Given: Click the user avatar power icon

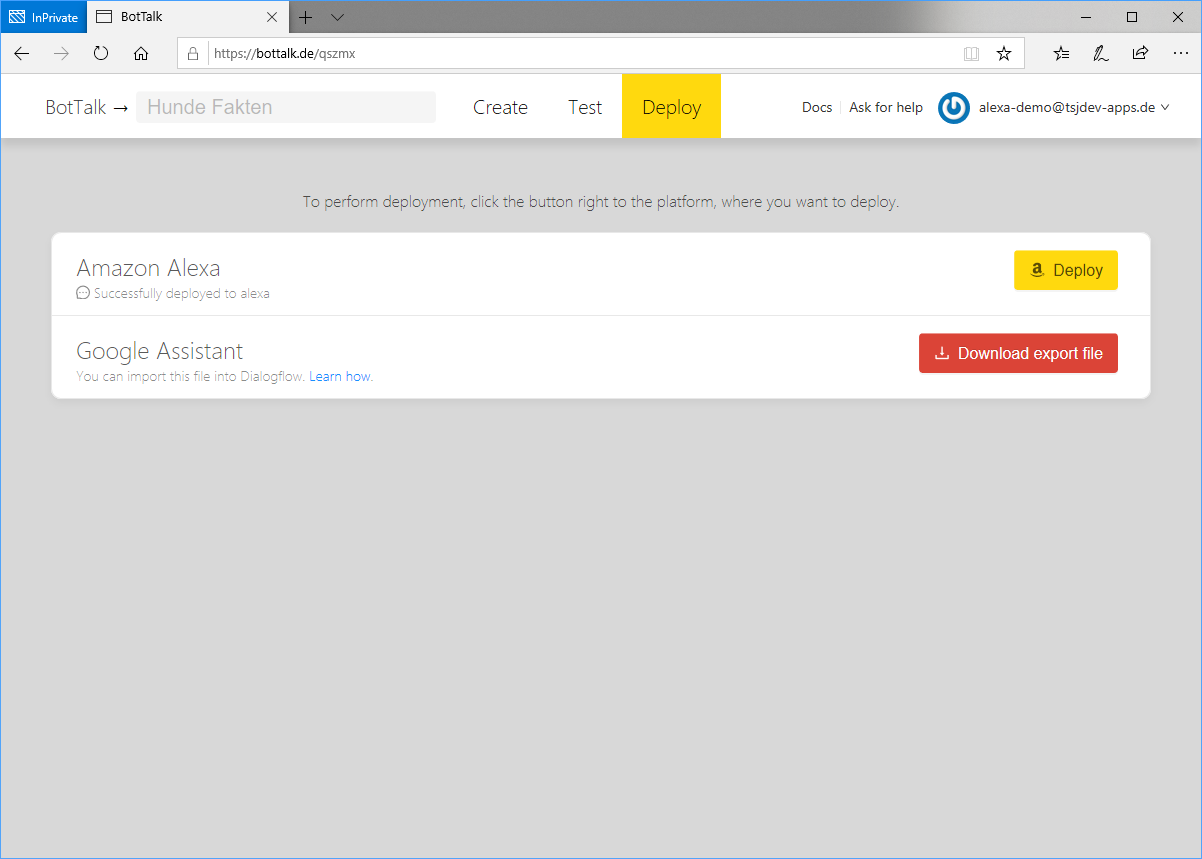Looking at the screenshot, I should pyautogui.click(x=954, y=108).
